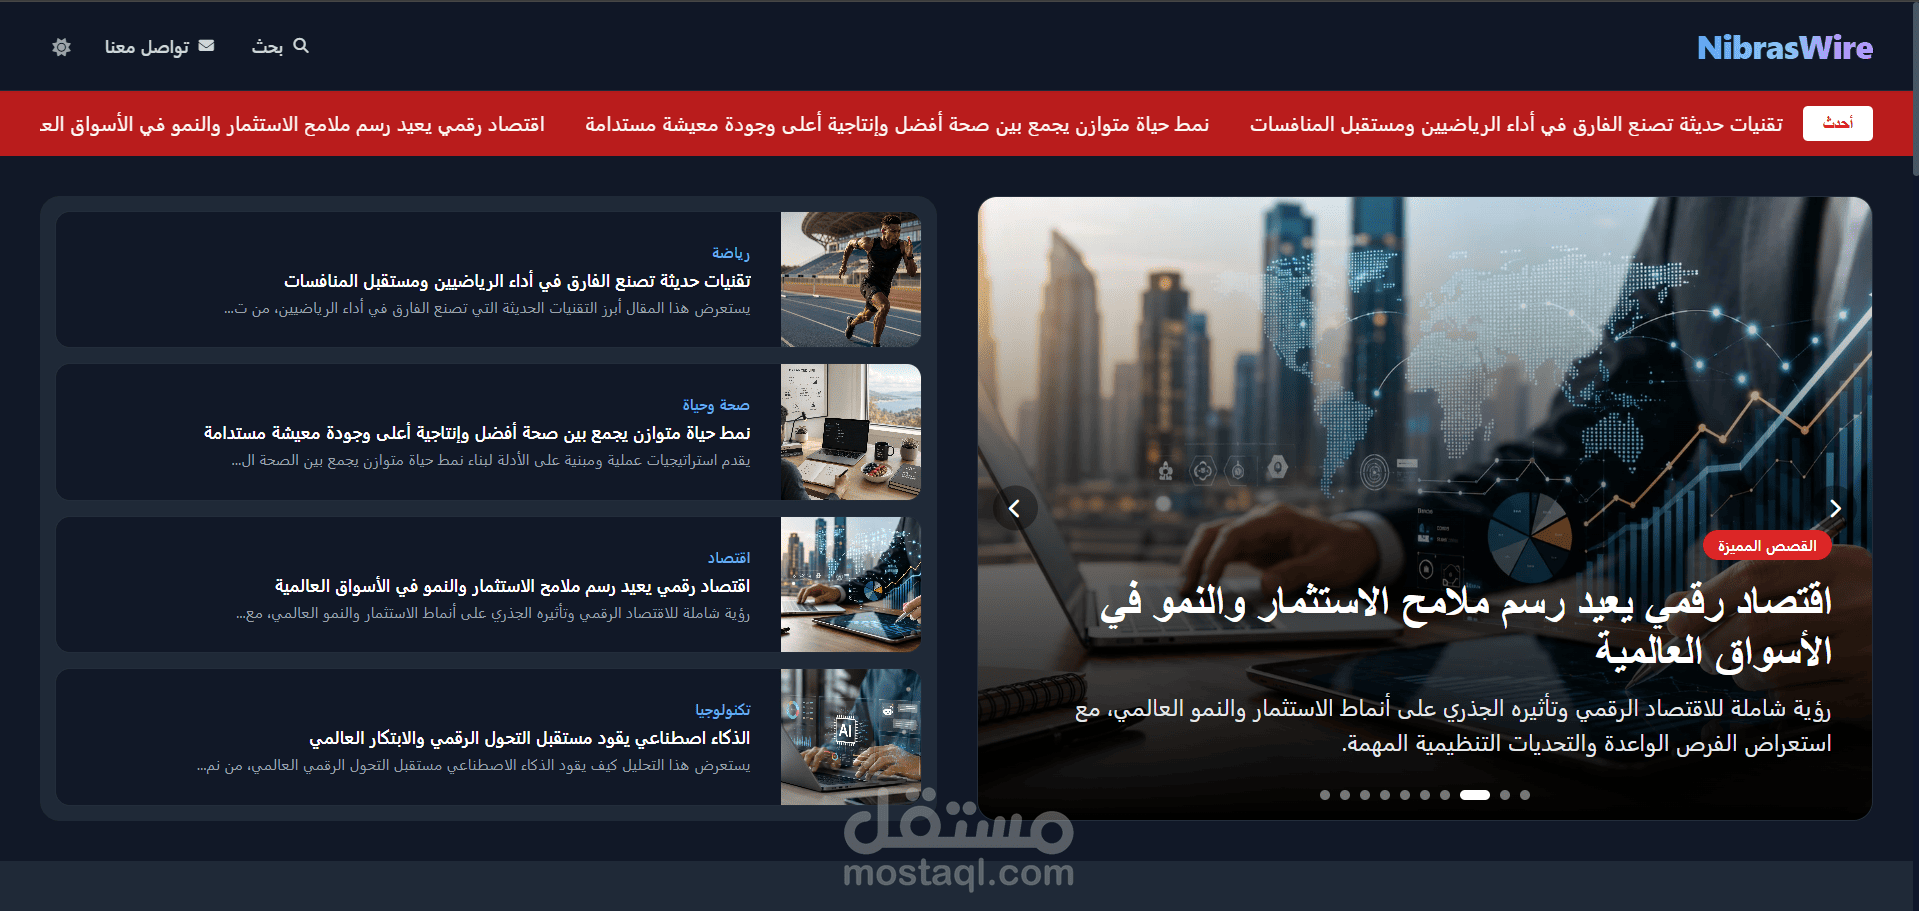The width and height of the screenshot is (1919, 911).
Task: Click the envelope icon beside تواصل معنا
Action: point(206,46)
